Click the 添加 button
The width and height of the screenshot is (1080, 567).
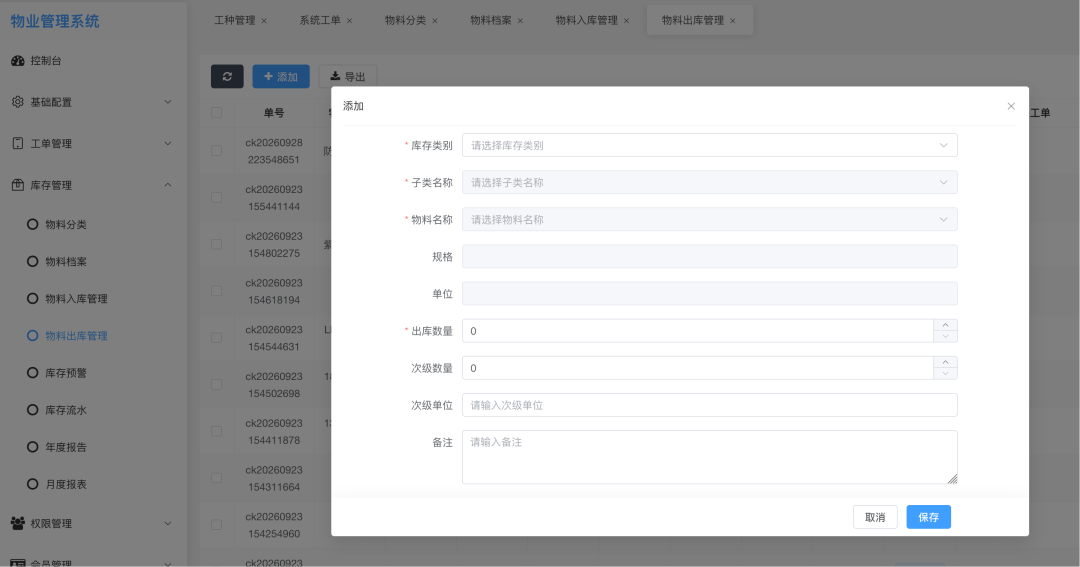click(x=281, y=76)
